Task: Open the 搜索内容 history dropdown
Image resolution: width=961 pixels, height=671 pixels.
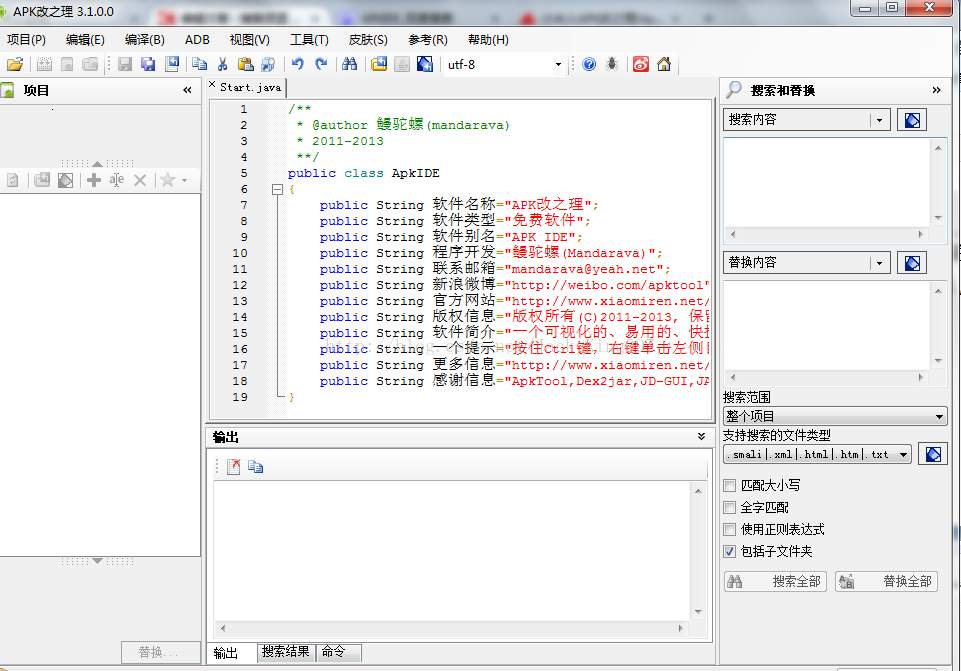Action: (x=879, y=120)
